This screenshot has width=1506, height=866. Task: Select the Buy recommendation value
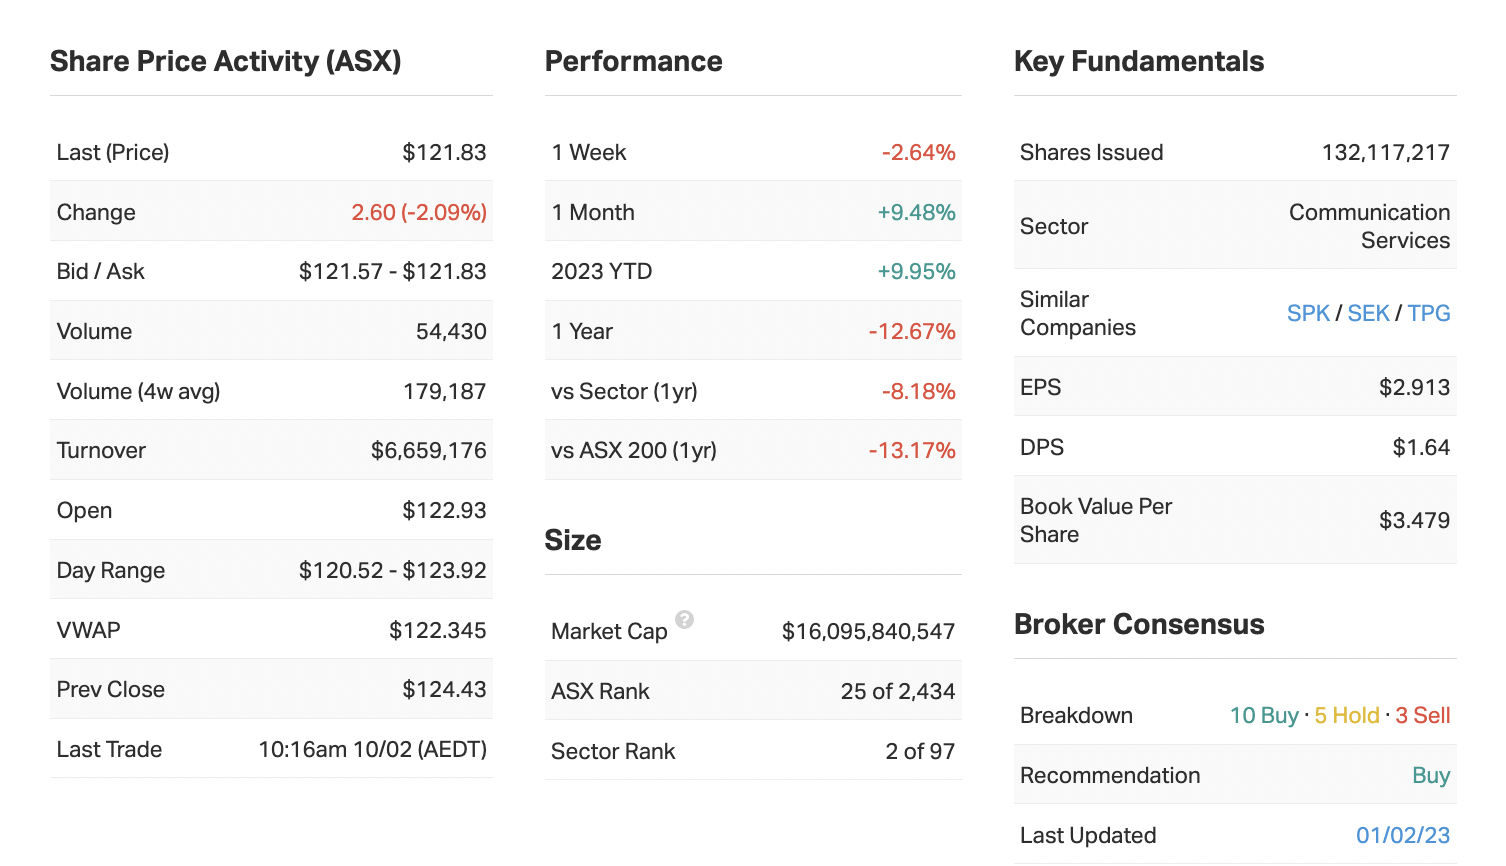point(1431,775)
